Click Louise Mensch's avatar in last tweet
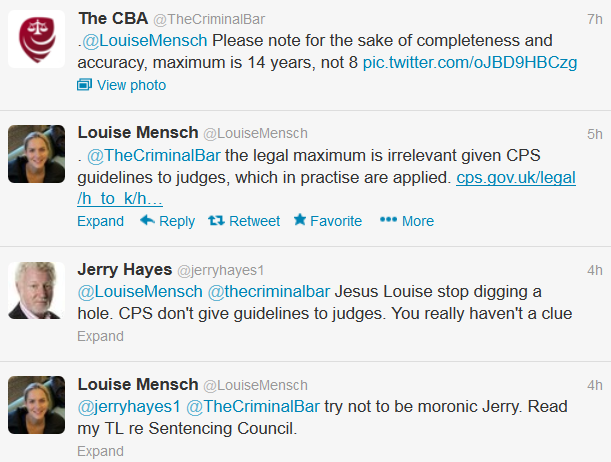Viewport: 611px width, 462px height. (37, 405)
